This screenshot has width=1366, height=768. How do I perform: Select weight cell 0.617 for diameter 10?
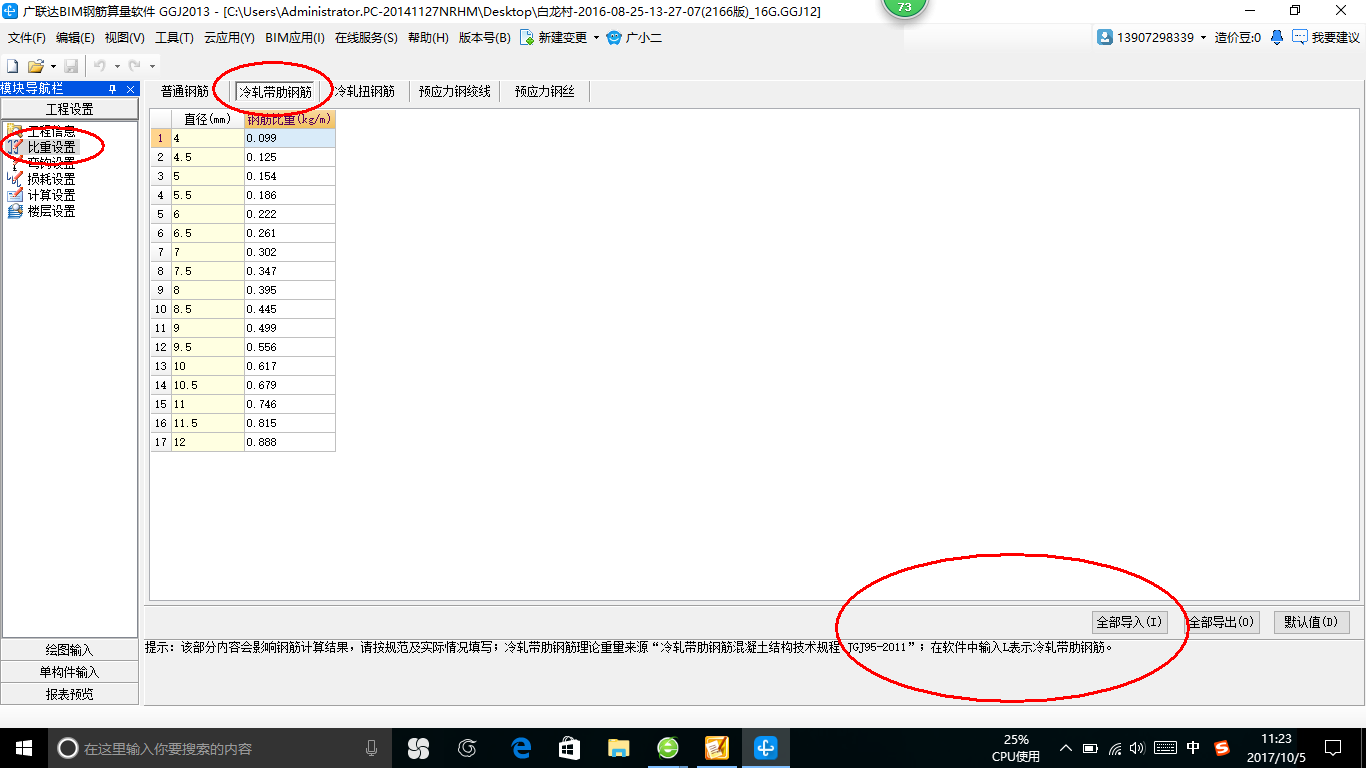290,366
